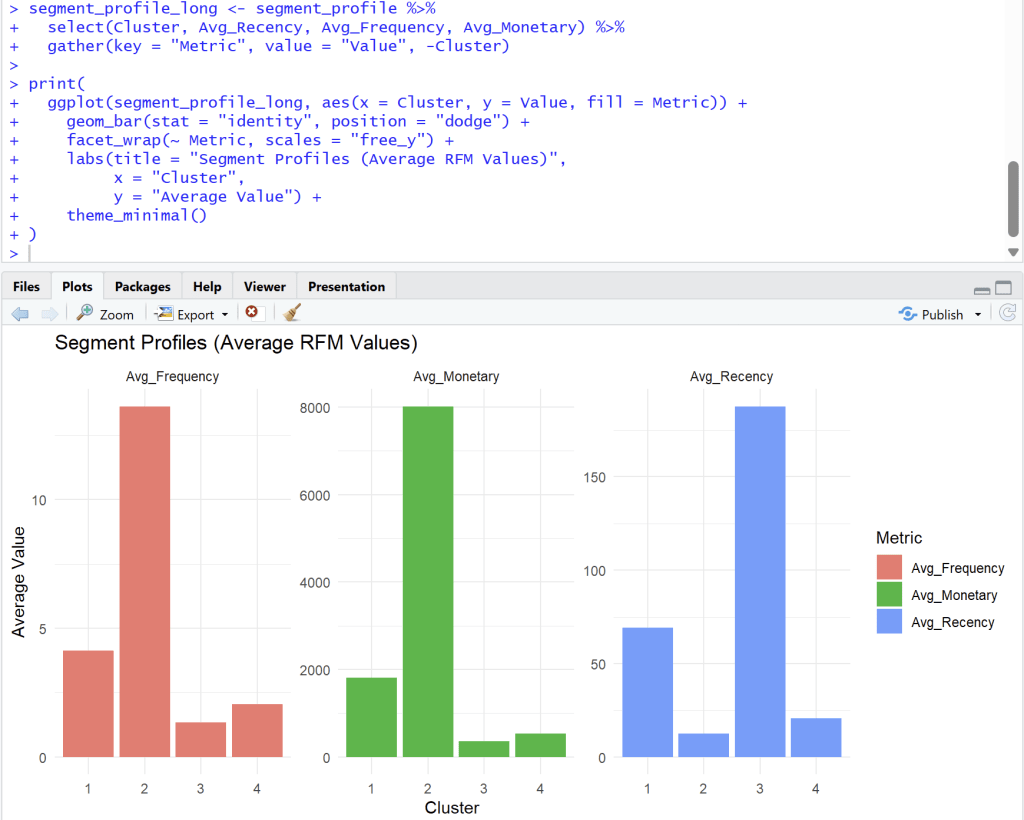The image size is (1024, 820).
Task: Open the Help tab
Action: 207,287
